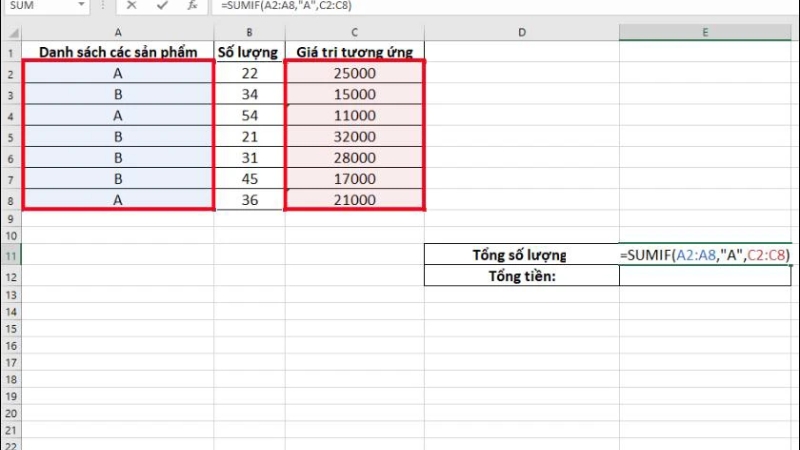This screenshot has width=800, height=450.
Task: Select column D header
Action: [521, 32]
